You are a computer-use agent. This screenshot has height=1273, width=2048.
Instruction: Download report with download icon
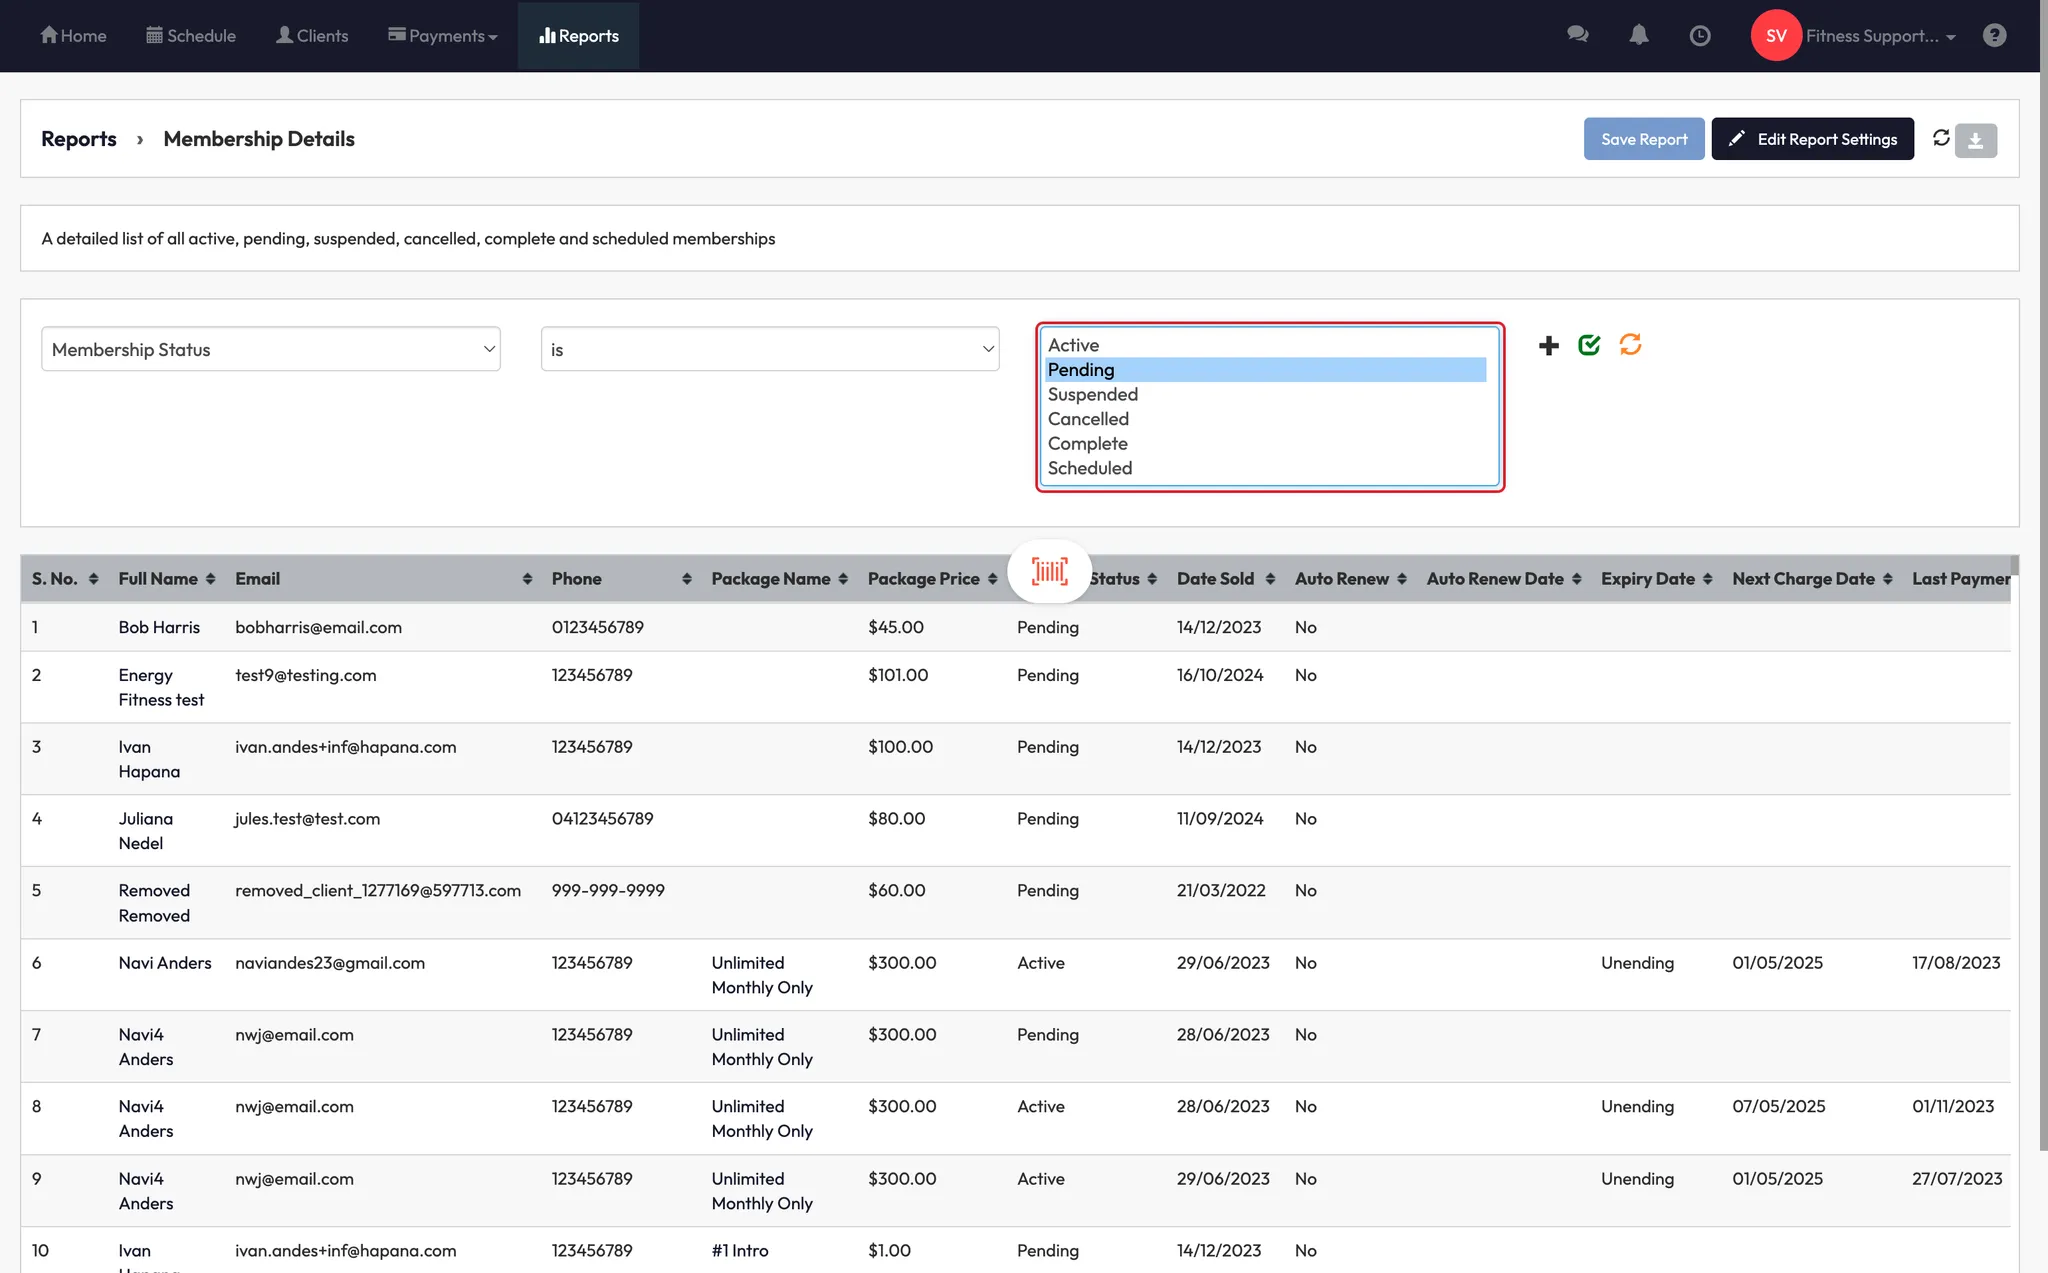click(x=1975, y=141)
